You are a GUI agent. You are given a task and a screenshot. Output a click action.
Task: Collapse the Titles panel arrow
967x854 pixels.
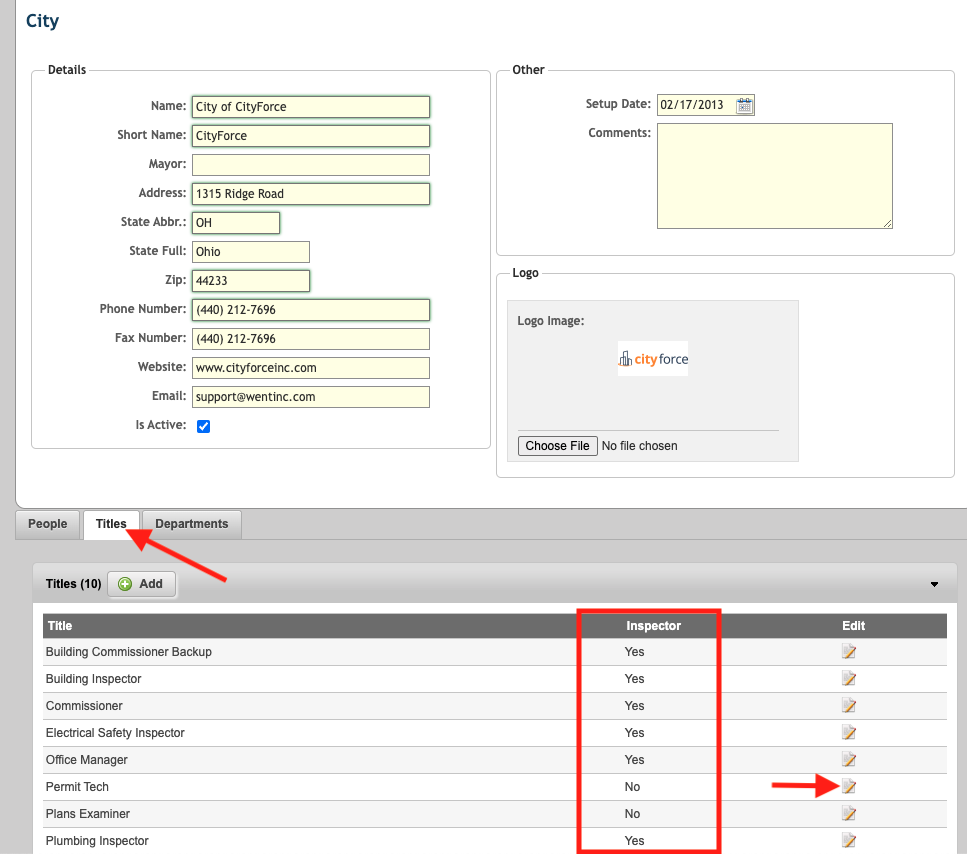934,584
